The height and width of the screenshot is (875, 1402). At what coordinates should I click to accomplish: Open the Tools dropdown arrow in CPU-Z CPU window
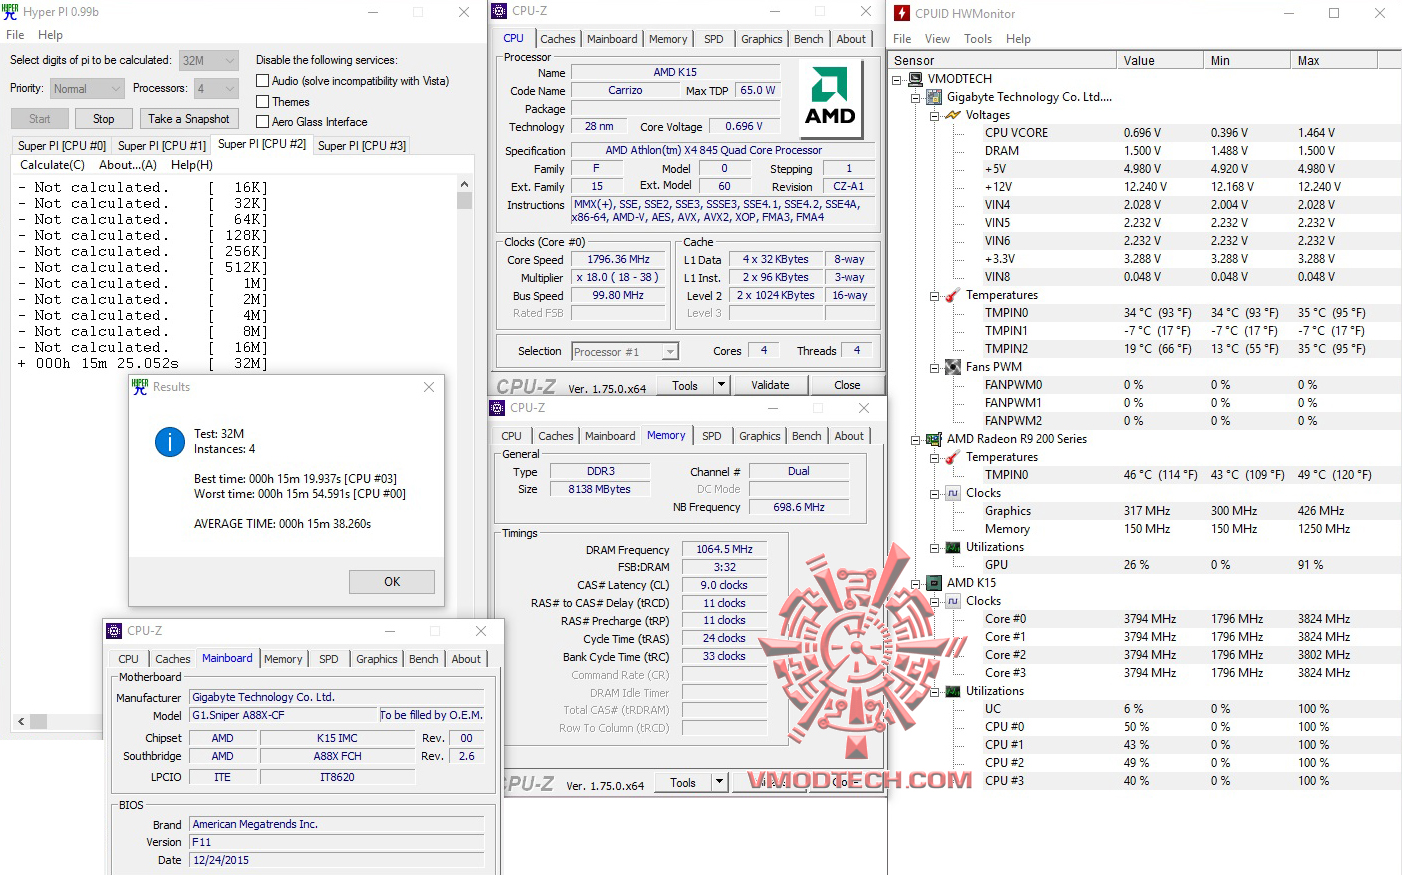coord(720,385)
